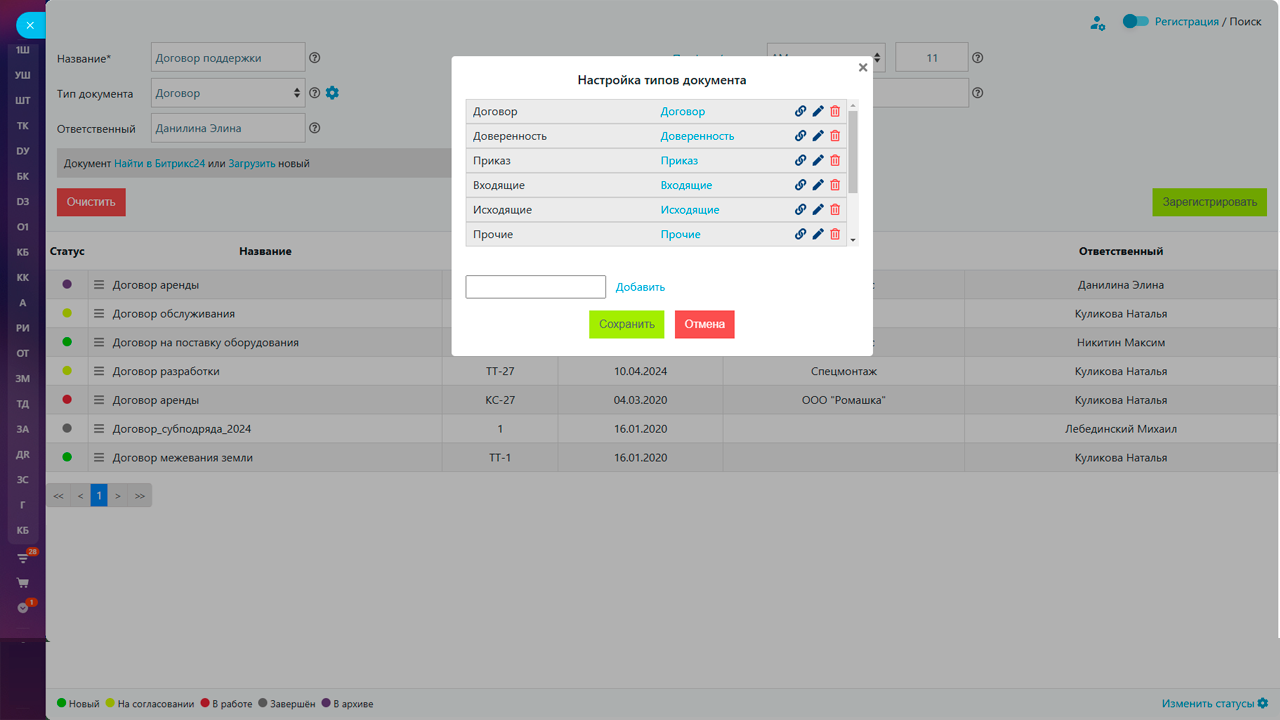This screenshot has width=1280, height=720.
Task: Open document type settings gear icon
Action: click(x=333, y=93)
